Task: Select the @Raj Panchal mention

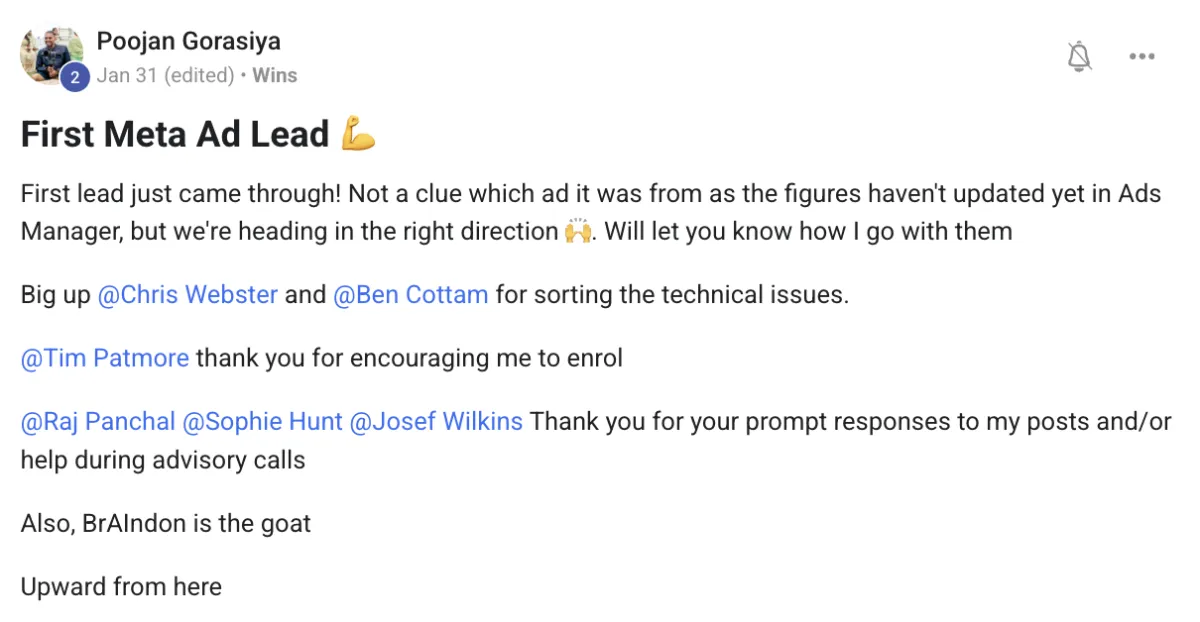Action: [97, 421]
